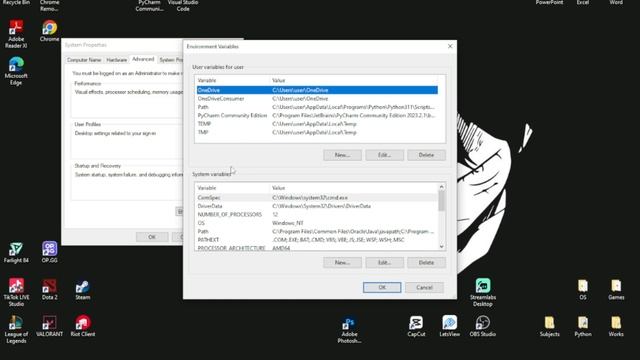
Task: Launch Dota 2 desktop shortcut
Action: point(49,289)
